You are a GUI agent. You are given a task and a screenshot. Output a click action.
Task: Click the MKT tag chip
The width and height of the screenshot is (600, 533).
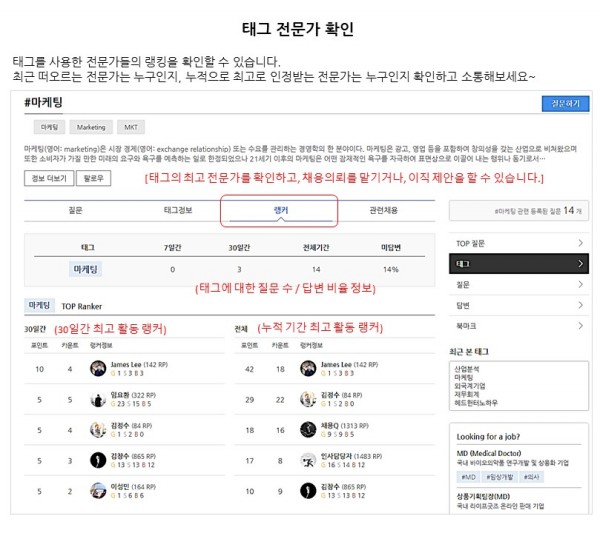pos(130,128)
